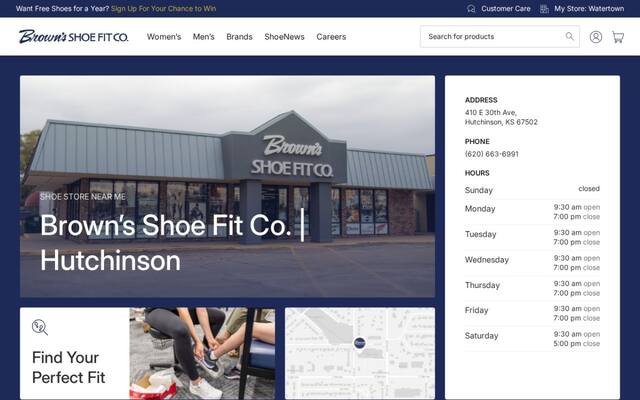Click the store map pin marker
640x400 pixels.
359,344
